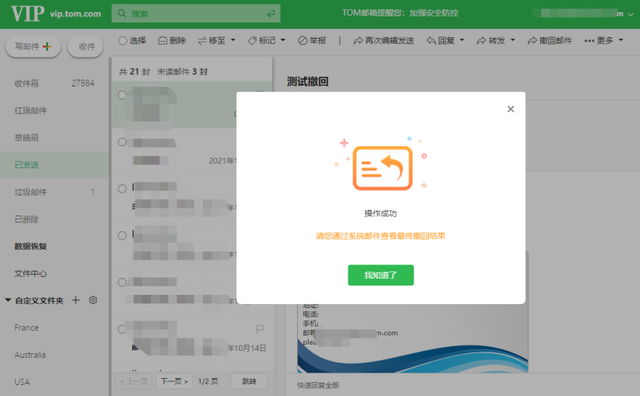Select the 2021年 email's radio circle
Image resolution: width=640 pixels, height=396 pixels.
[122, 142]
